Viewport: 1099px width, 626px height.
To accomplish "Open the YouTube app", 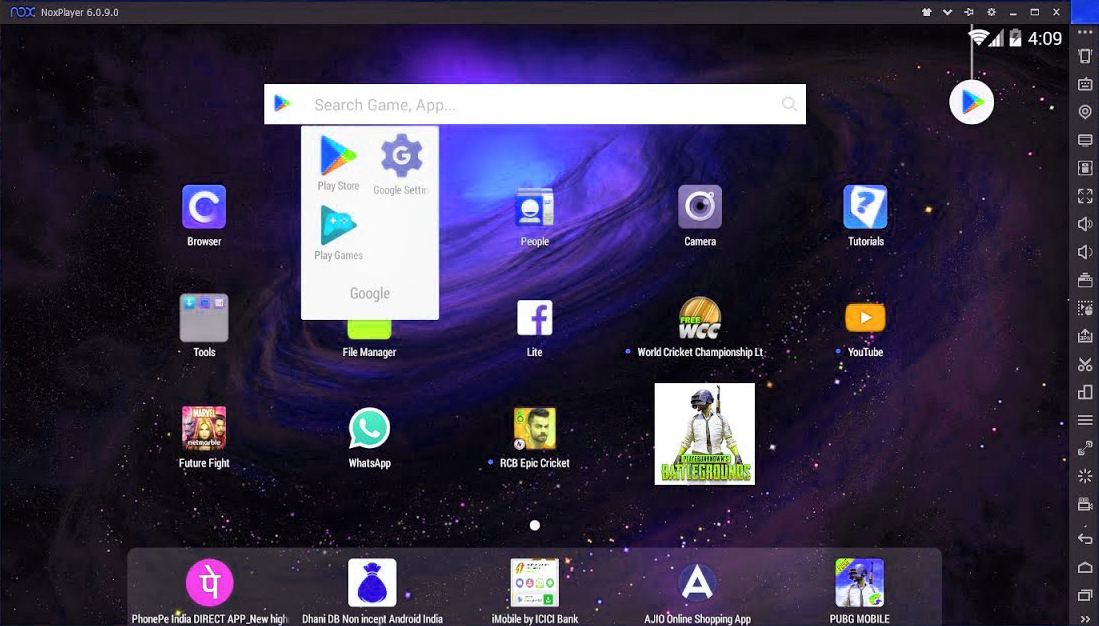I will click(866, 318).
